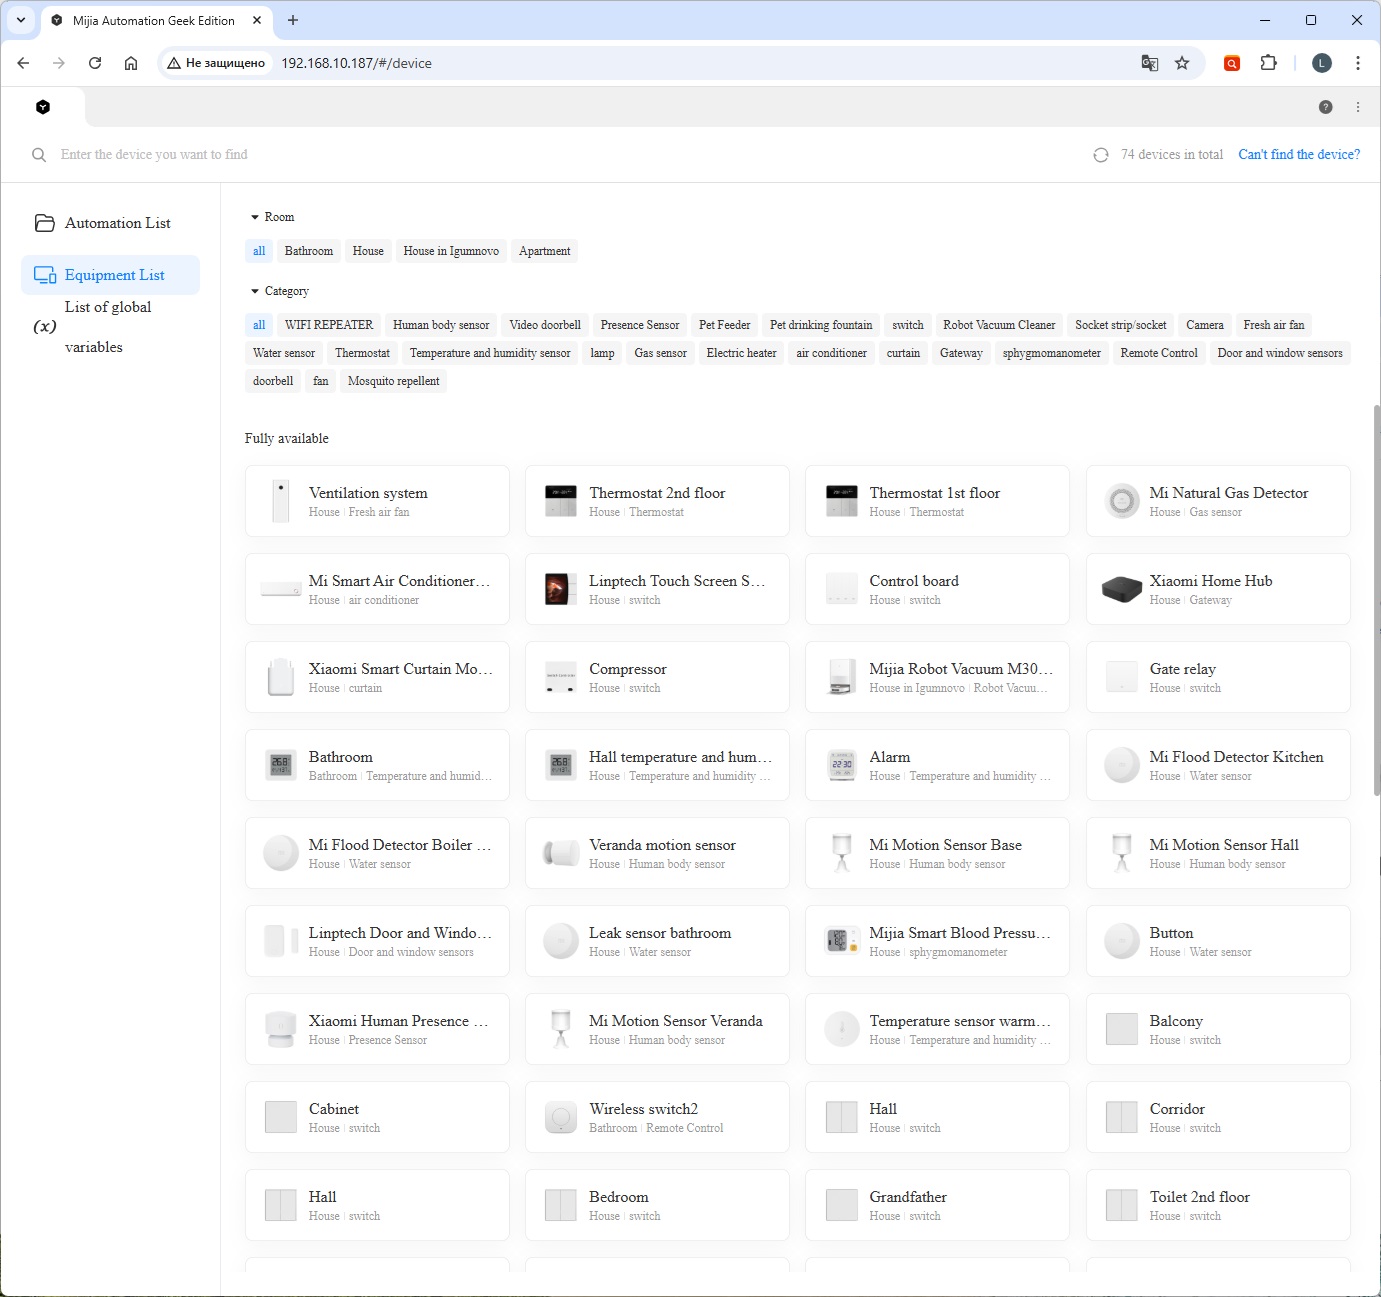This screenshot has height=1297, width=1381.
Task: Click the page vertical scrollbar
Action: click(1376, 600)
